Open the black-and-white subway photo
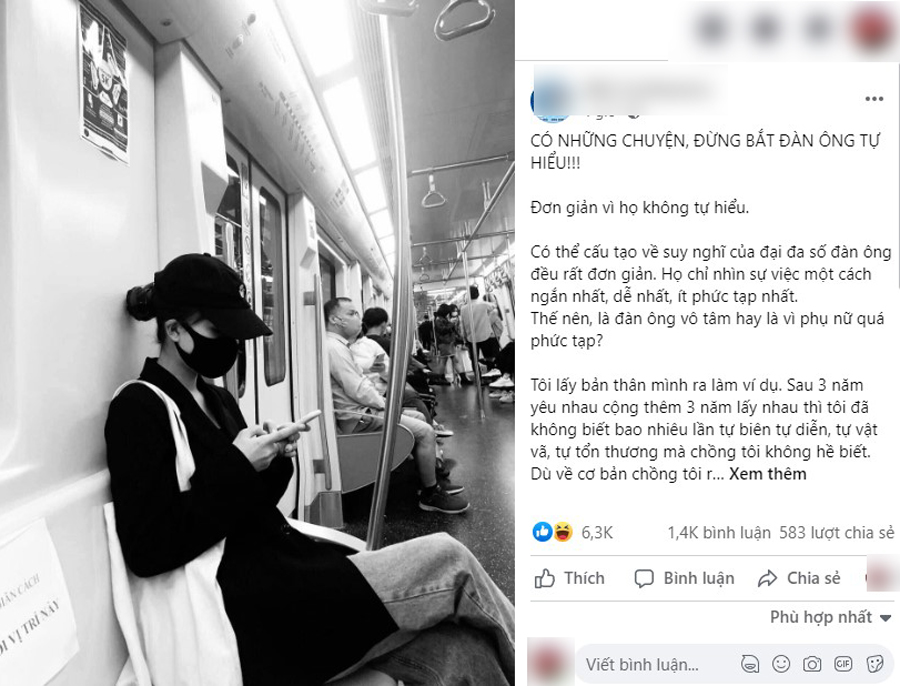The image size is (900, 686). 257,343
